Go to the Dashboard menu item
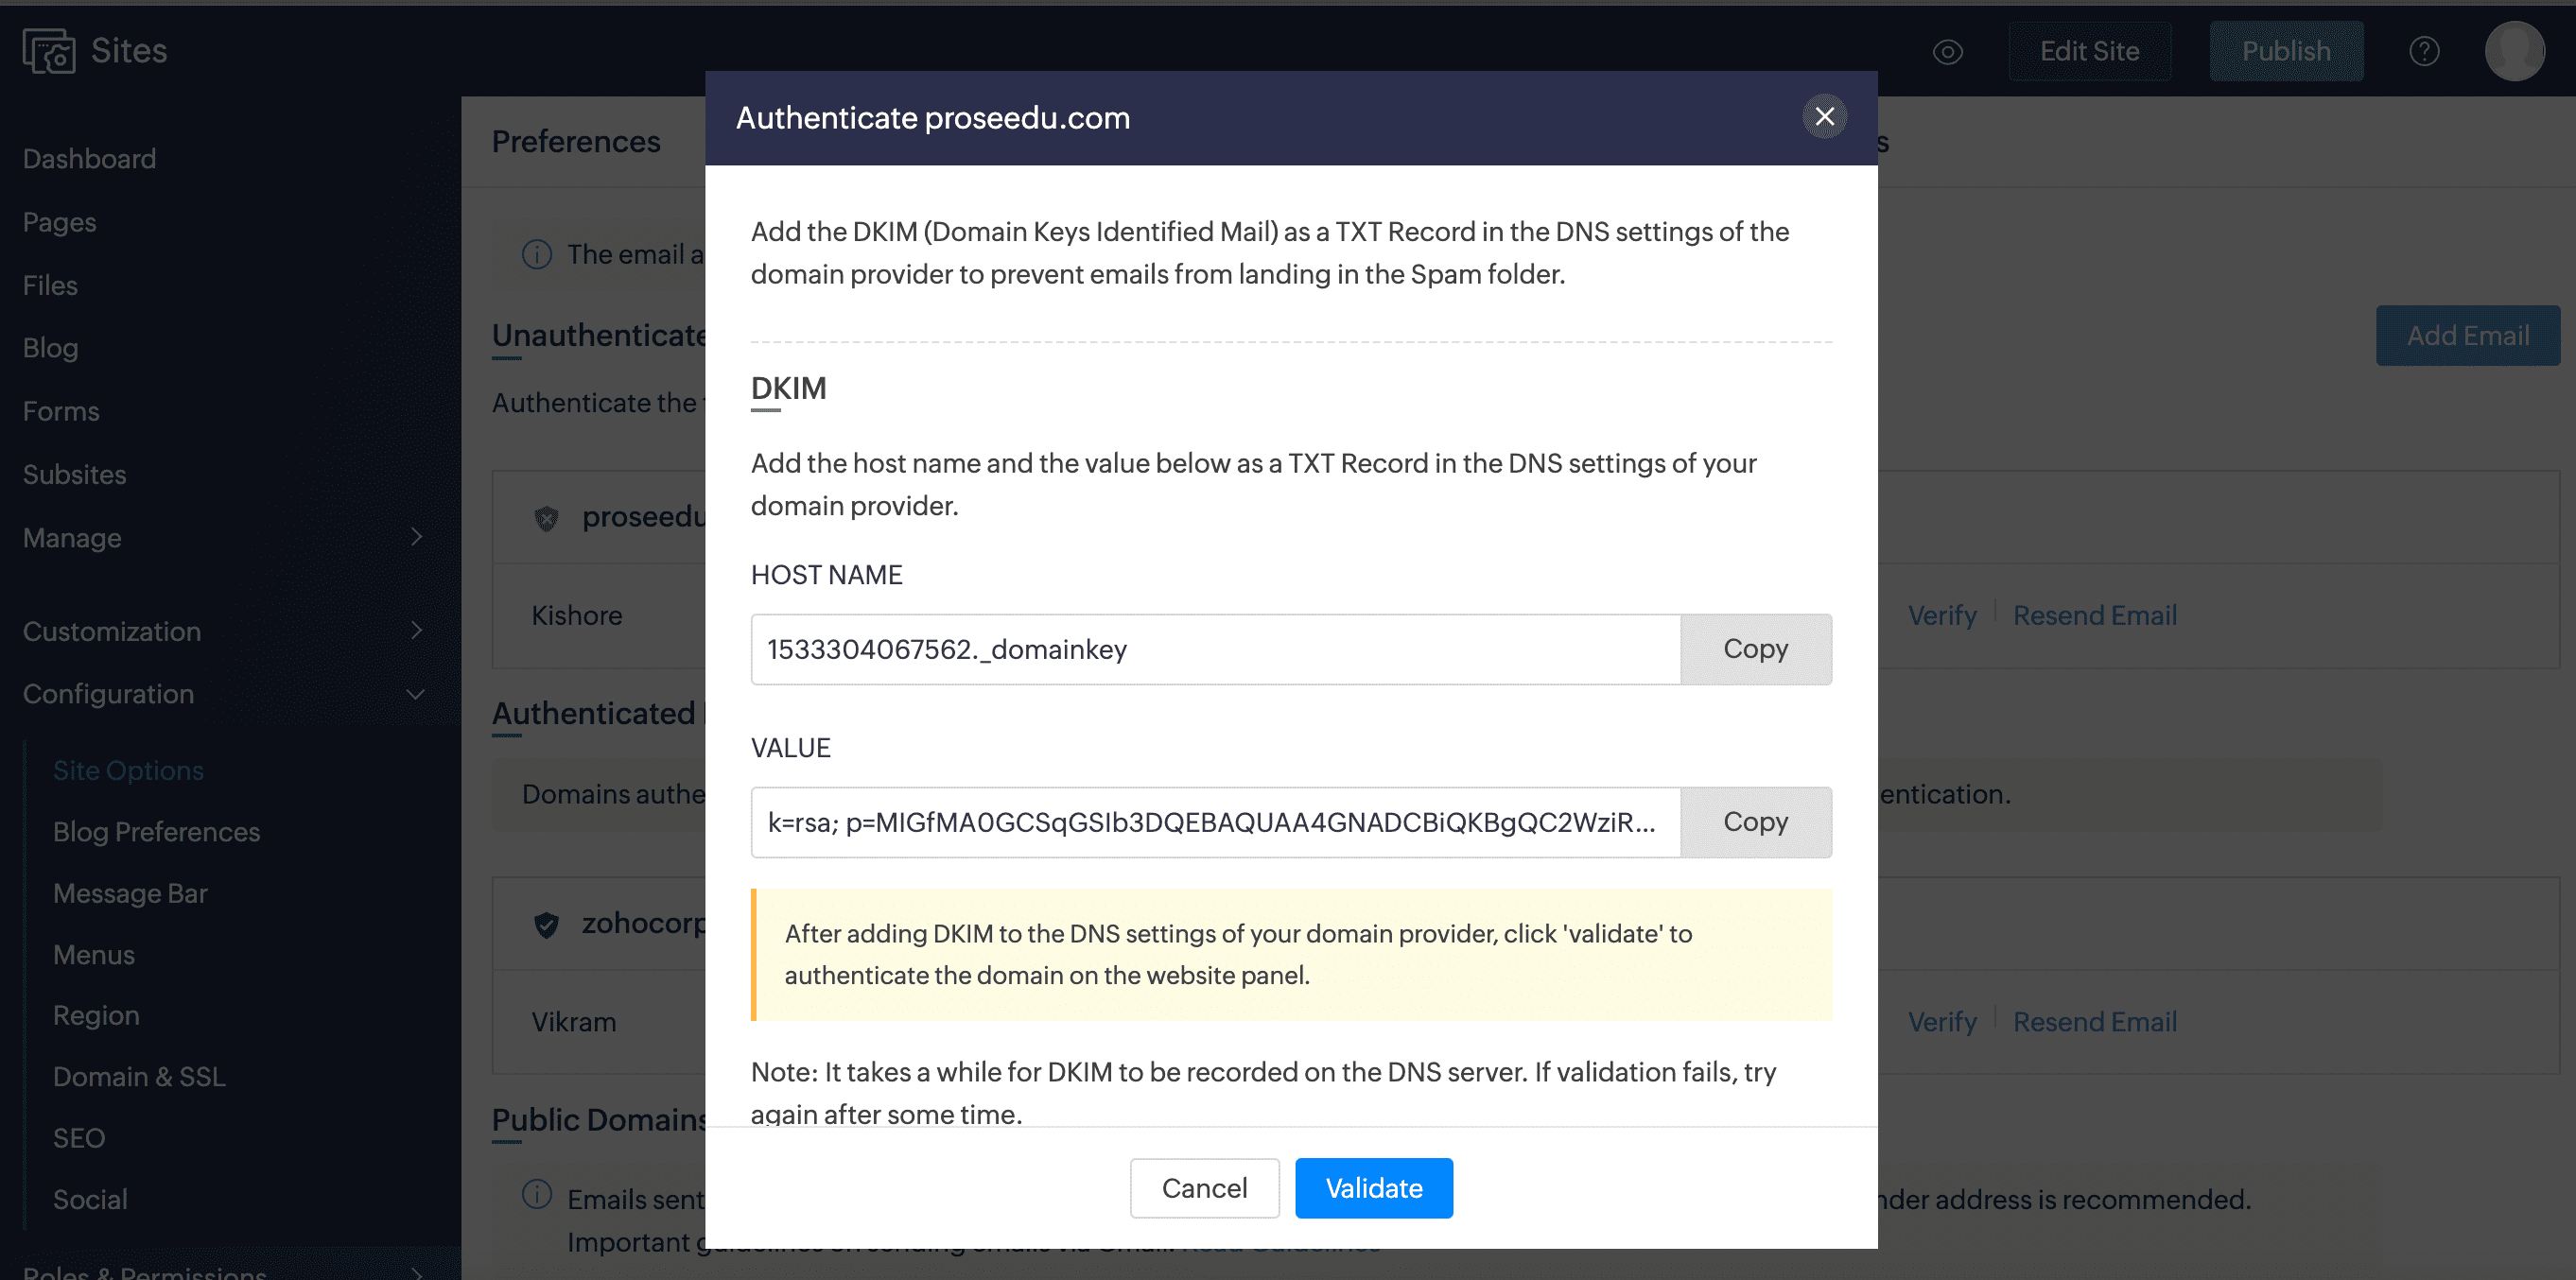The image size is (2576, 1280). tap(89, 159)
